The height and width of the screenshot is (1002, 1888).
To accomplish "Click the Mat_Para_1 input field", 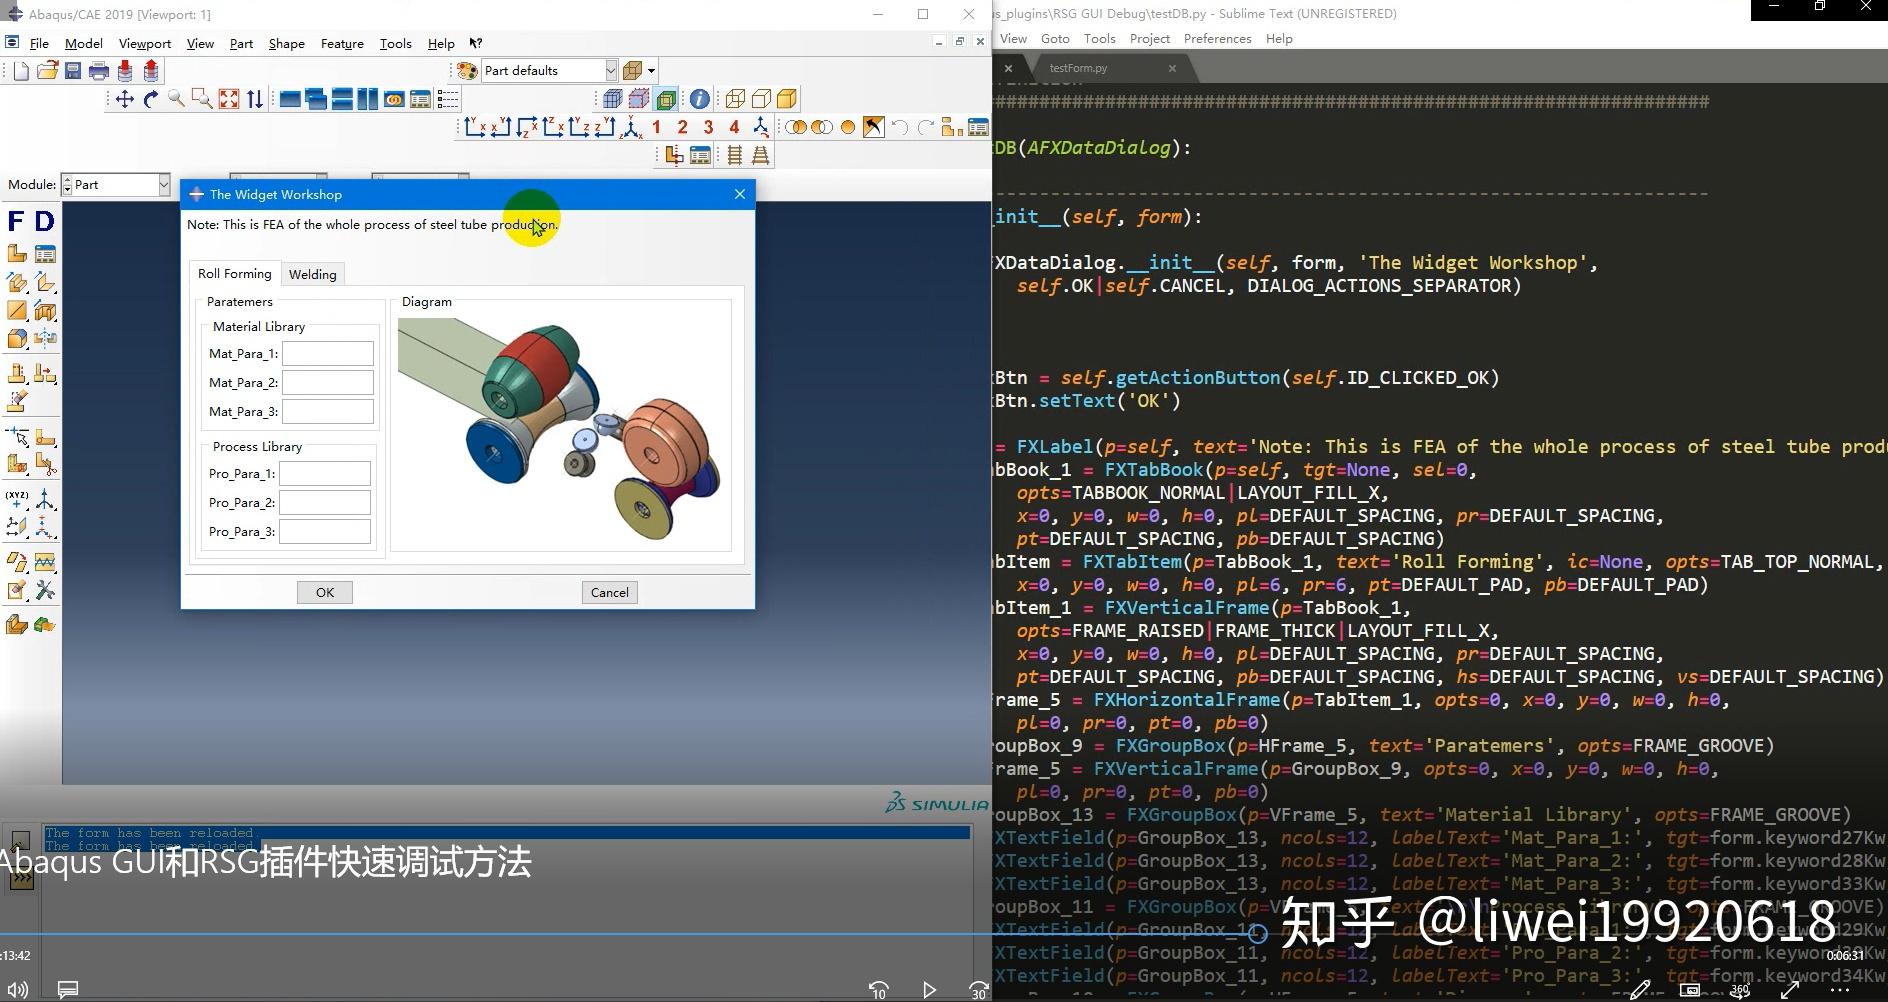I will [328, 353].
